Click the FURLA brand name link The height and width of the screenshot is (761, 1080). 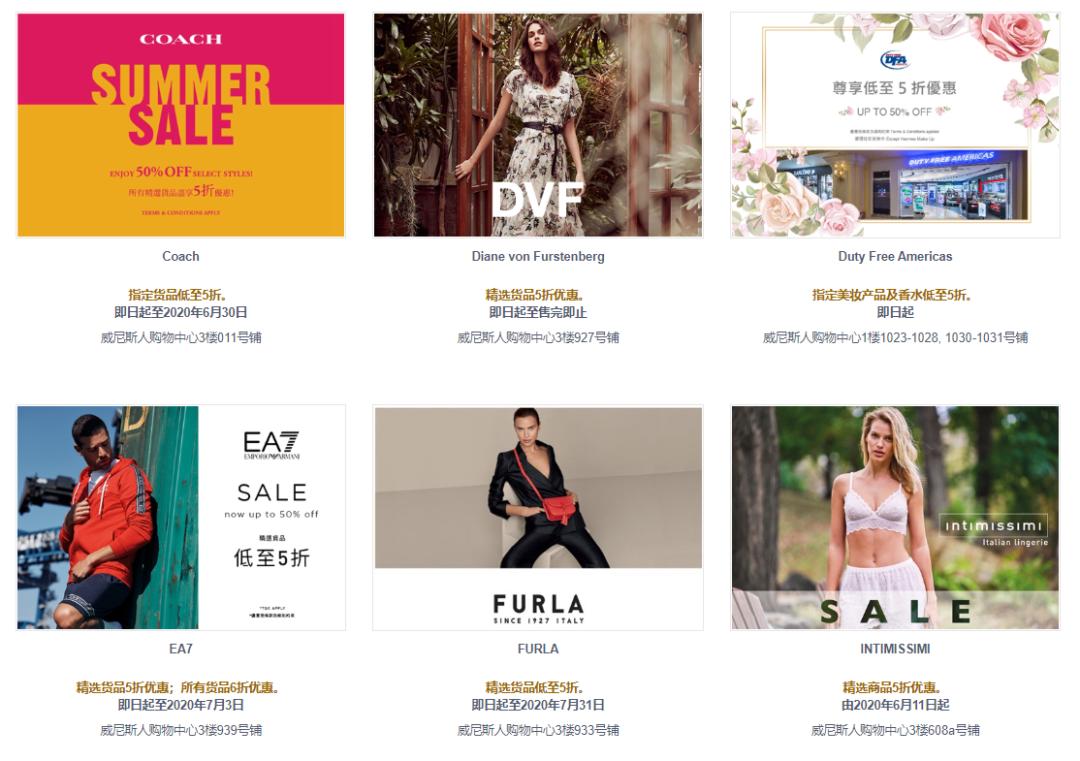tap(538, 649)
